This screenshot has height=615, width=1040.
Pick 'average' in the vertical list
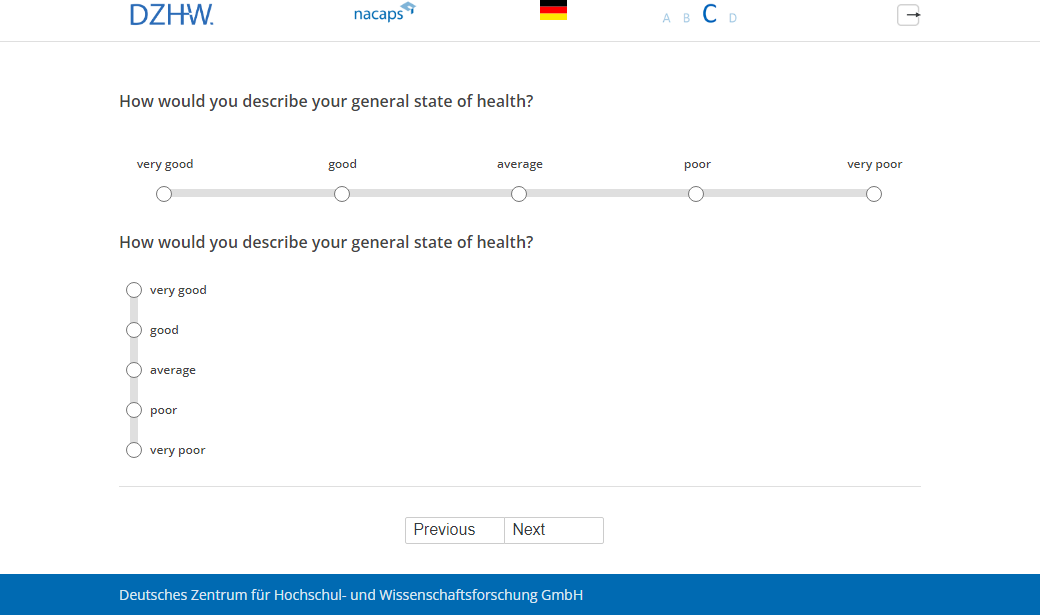point(134,370)
